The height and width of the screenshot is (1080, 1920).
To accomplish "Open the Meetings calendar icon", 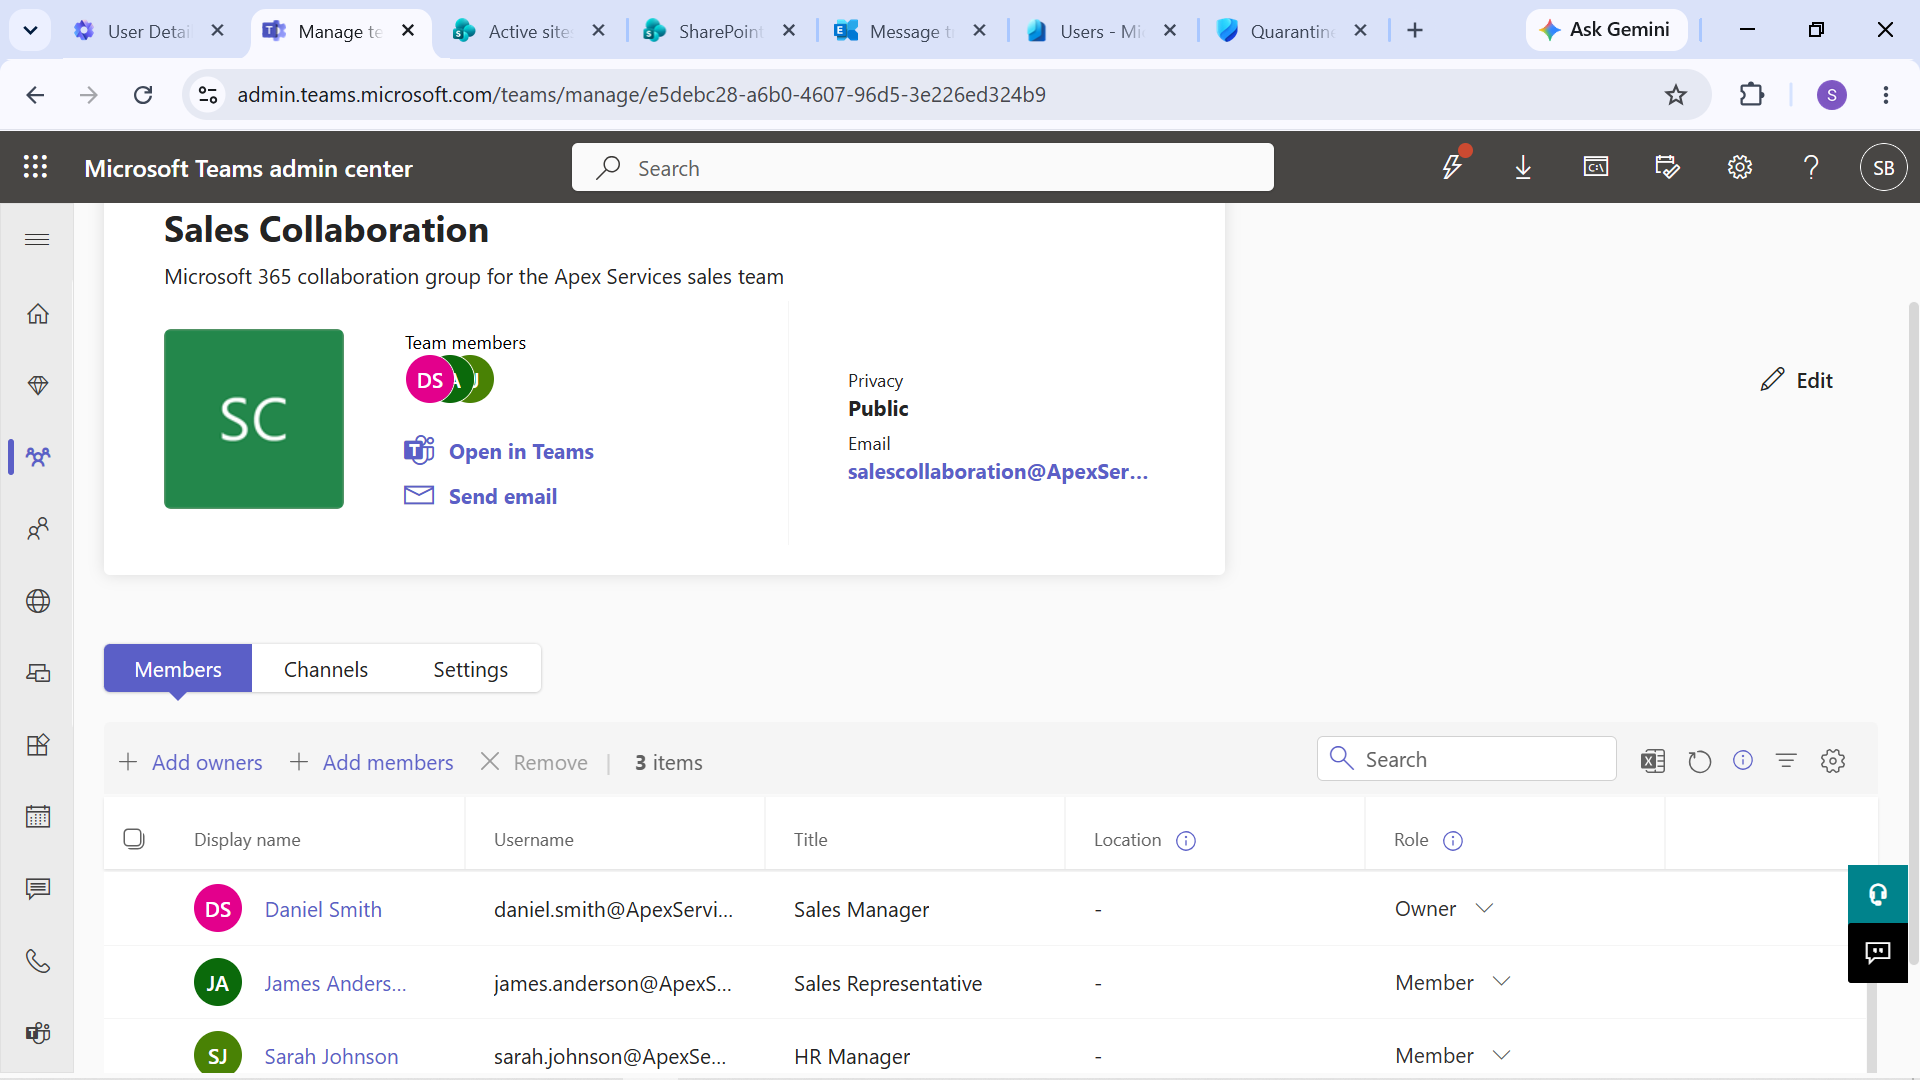I will [x=38, y=817].
